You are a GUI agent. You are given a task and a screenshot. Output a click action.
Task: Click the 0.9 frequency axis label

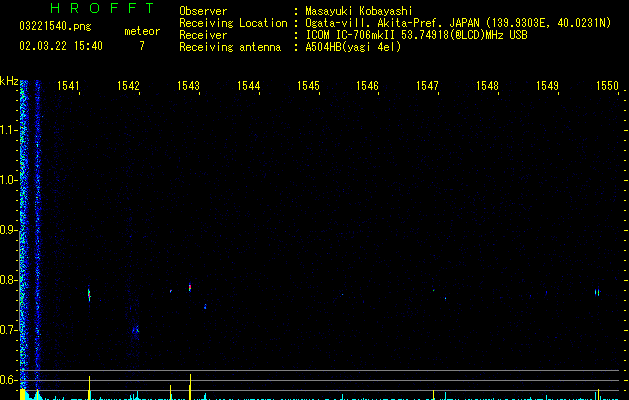pos(8,230)
